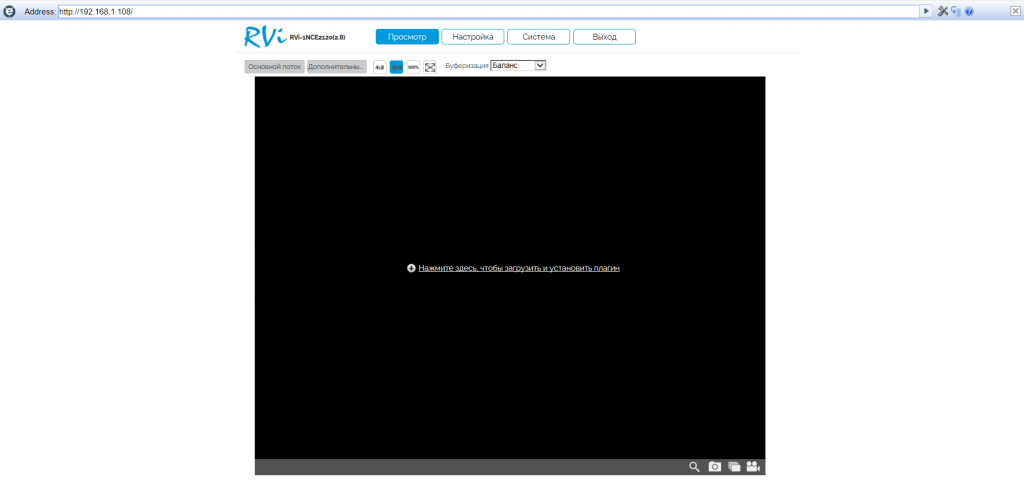The width and height of the screenshot is (1024, 480).
Task: Click the link to download and install plugin
Action: [x=519, y=269]
